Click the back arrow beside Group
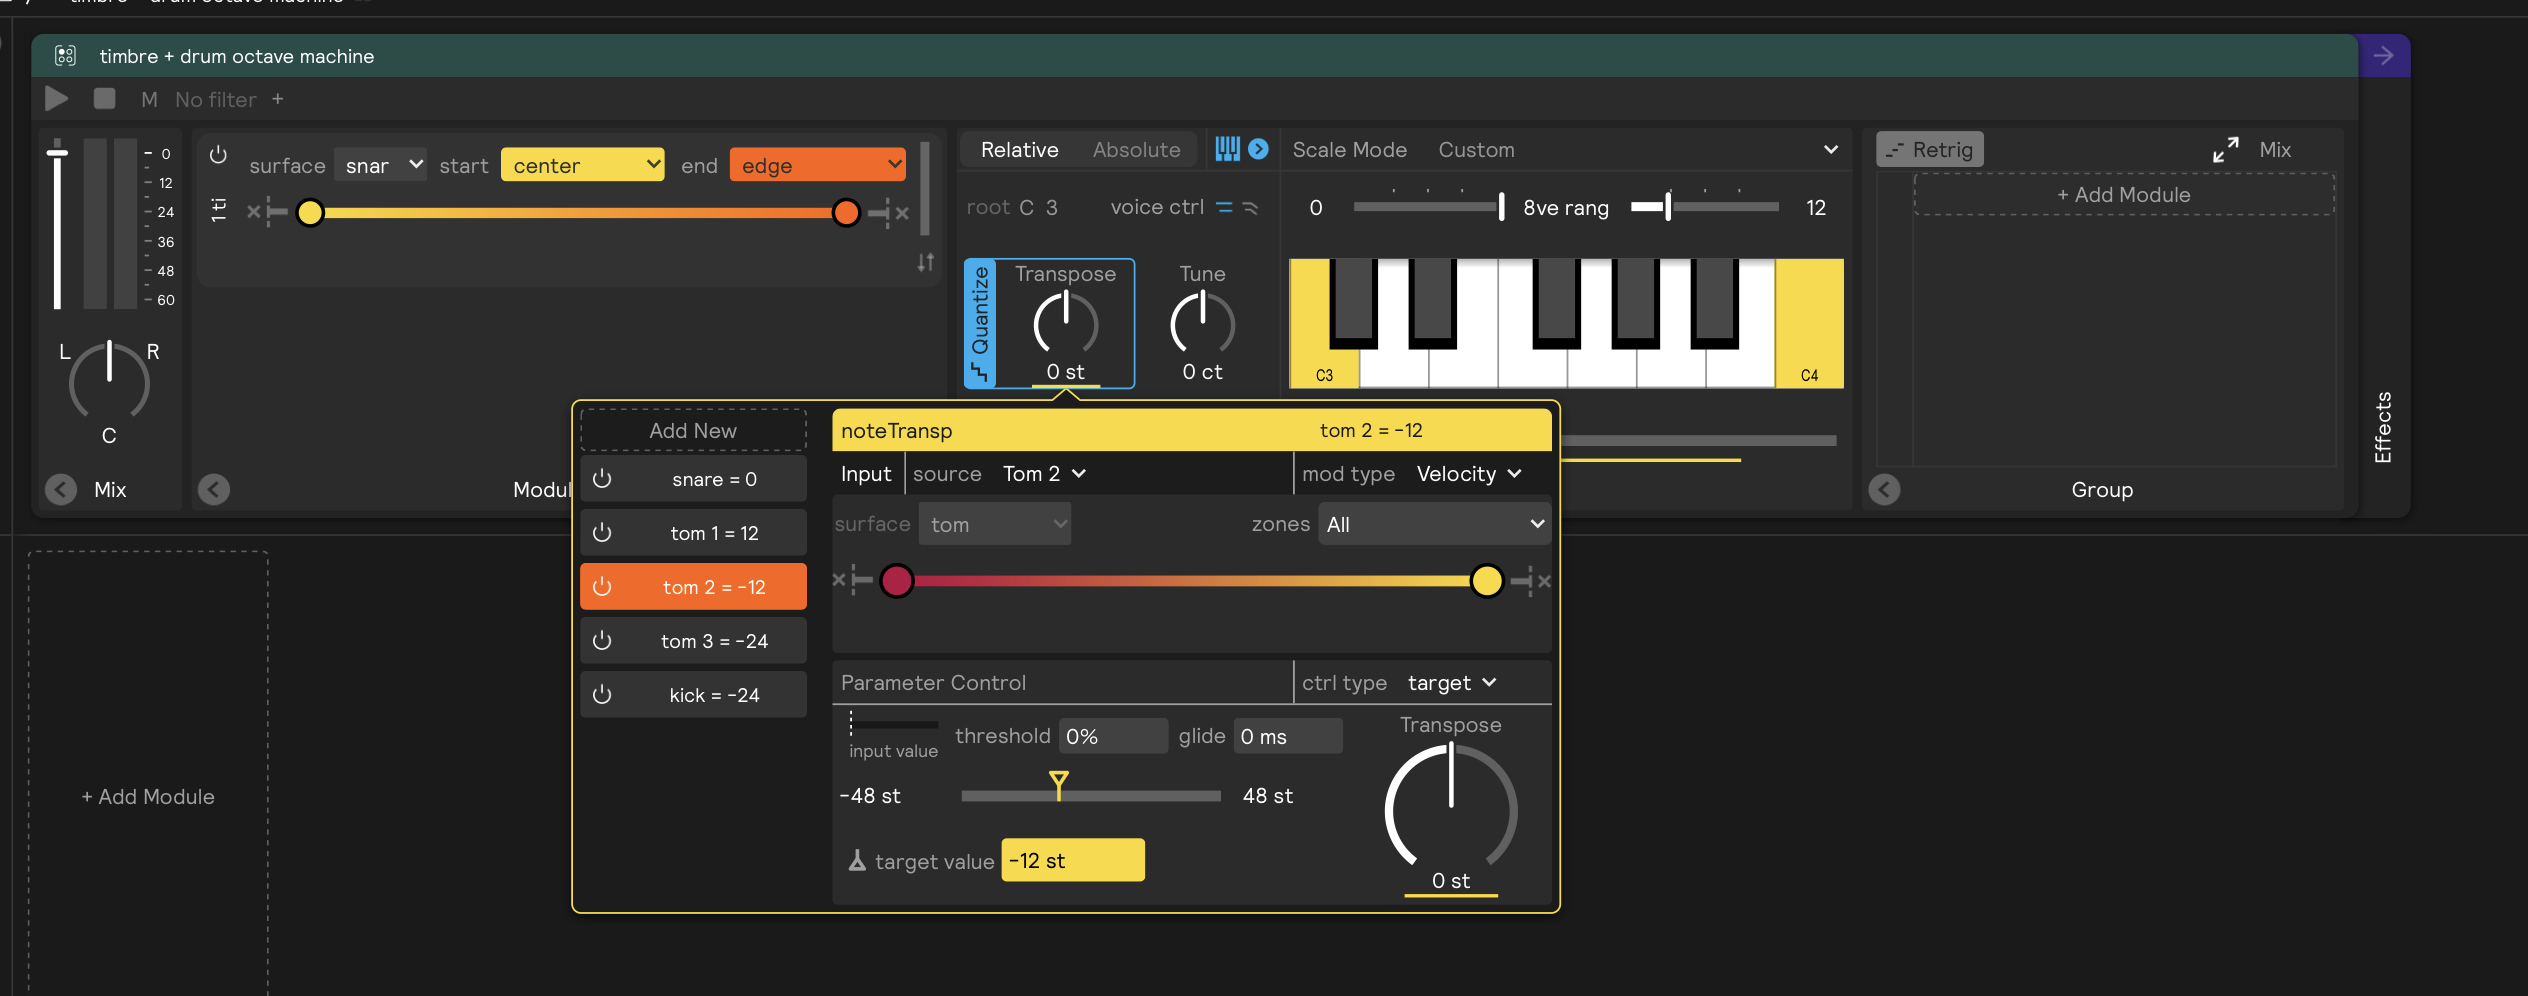The height and width of the screenshot is (996, 2528). pos(1884,489)
